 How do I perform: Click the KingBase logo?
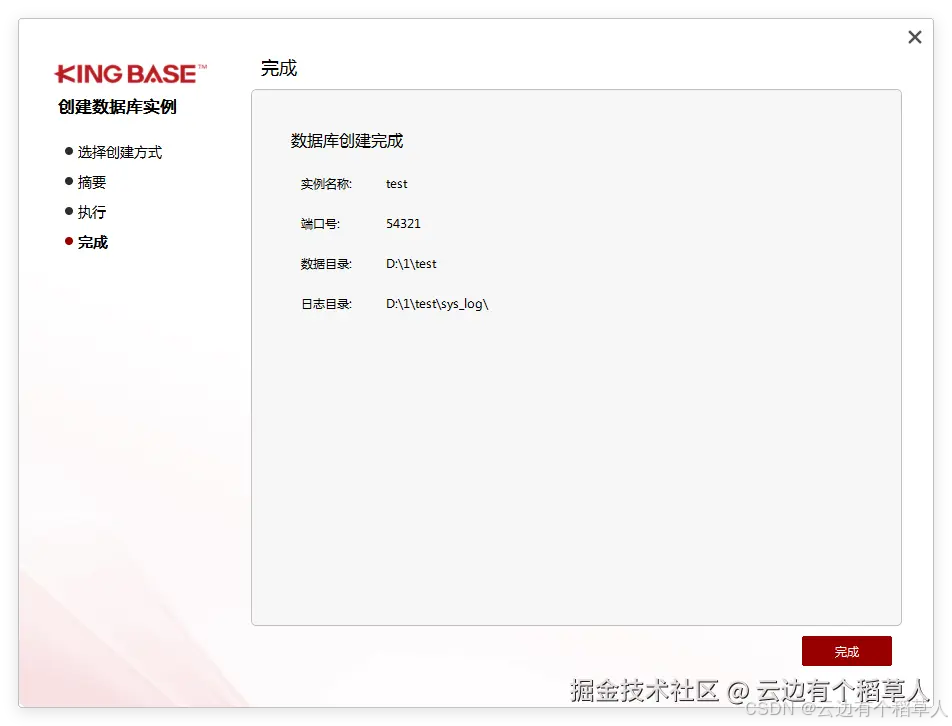tap(129, 73)
